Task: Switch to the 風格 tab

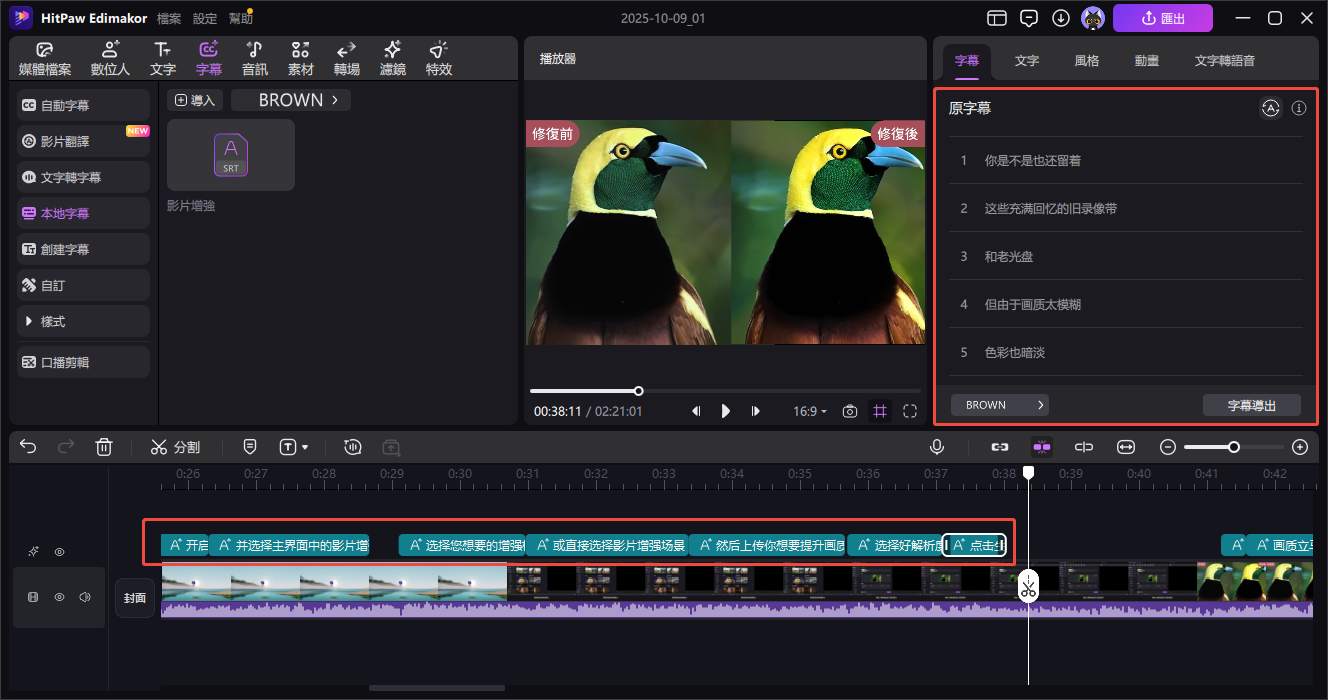Action: click(x=1086, y=60)
